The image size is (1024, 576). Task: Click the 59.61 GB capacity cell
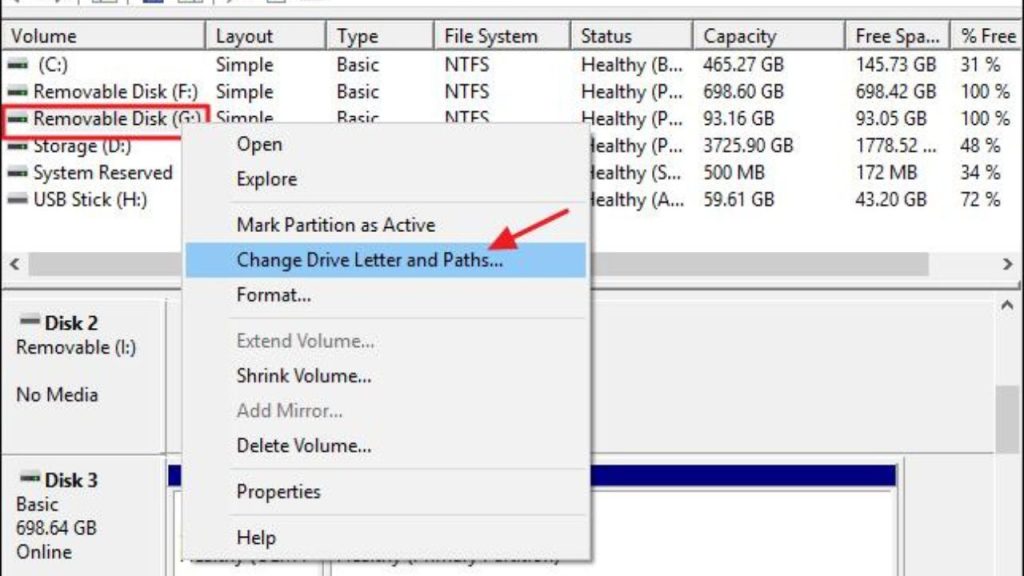[x=739, y=199]
